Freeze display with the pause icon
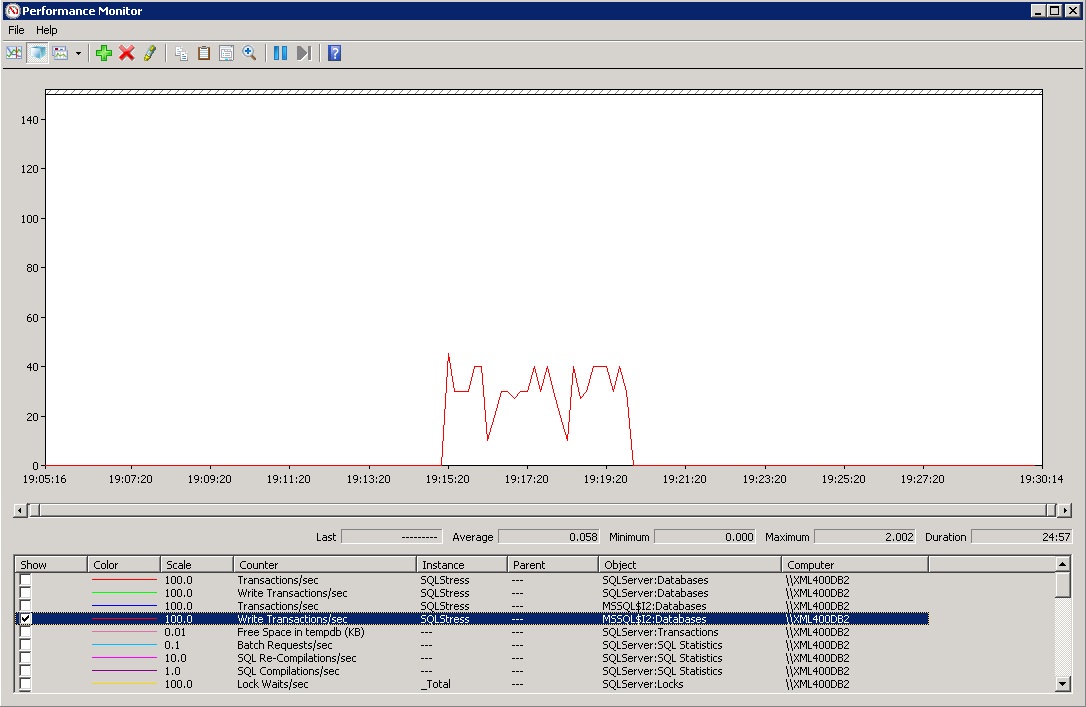Screen dimensions: 1086x707 [280, 53]
